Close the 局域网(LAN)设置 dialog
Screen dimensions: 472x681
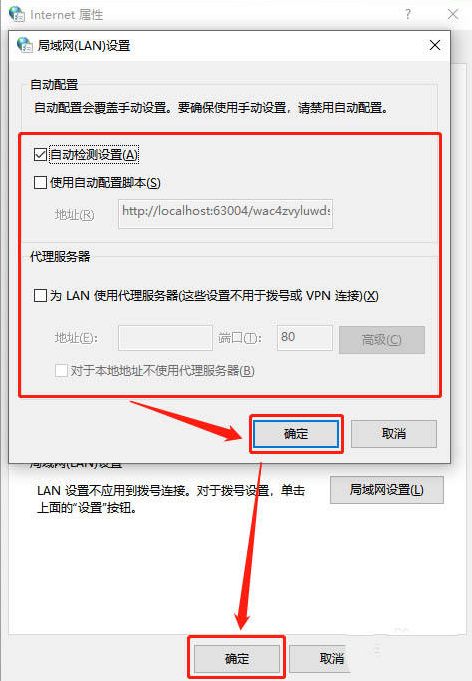pyautogui.click(x=435, y=45)
